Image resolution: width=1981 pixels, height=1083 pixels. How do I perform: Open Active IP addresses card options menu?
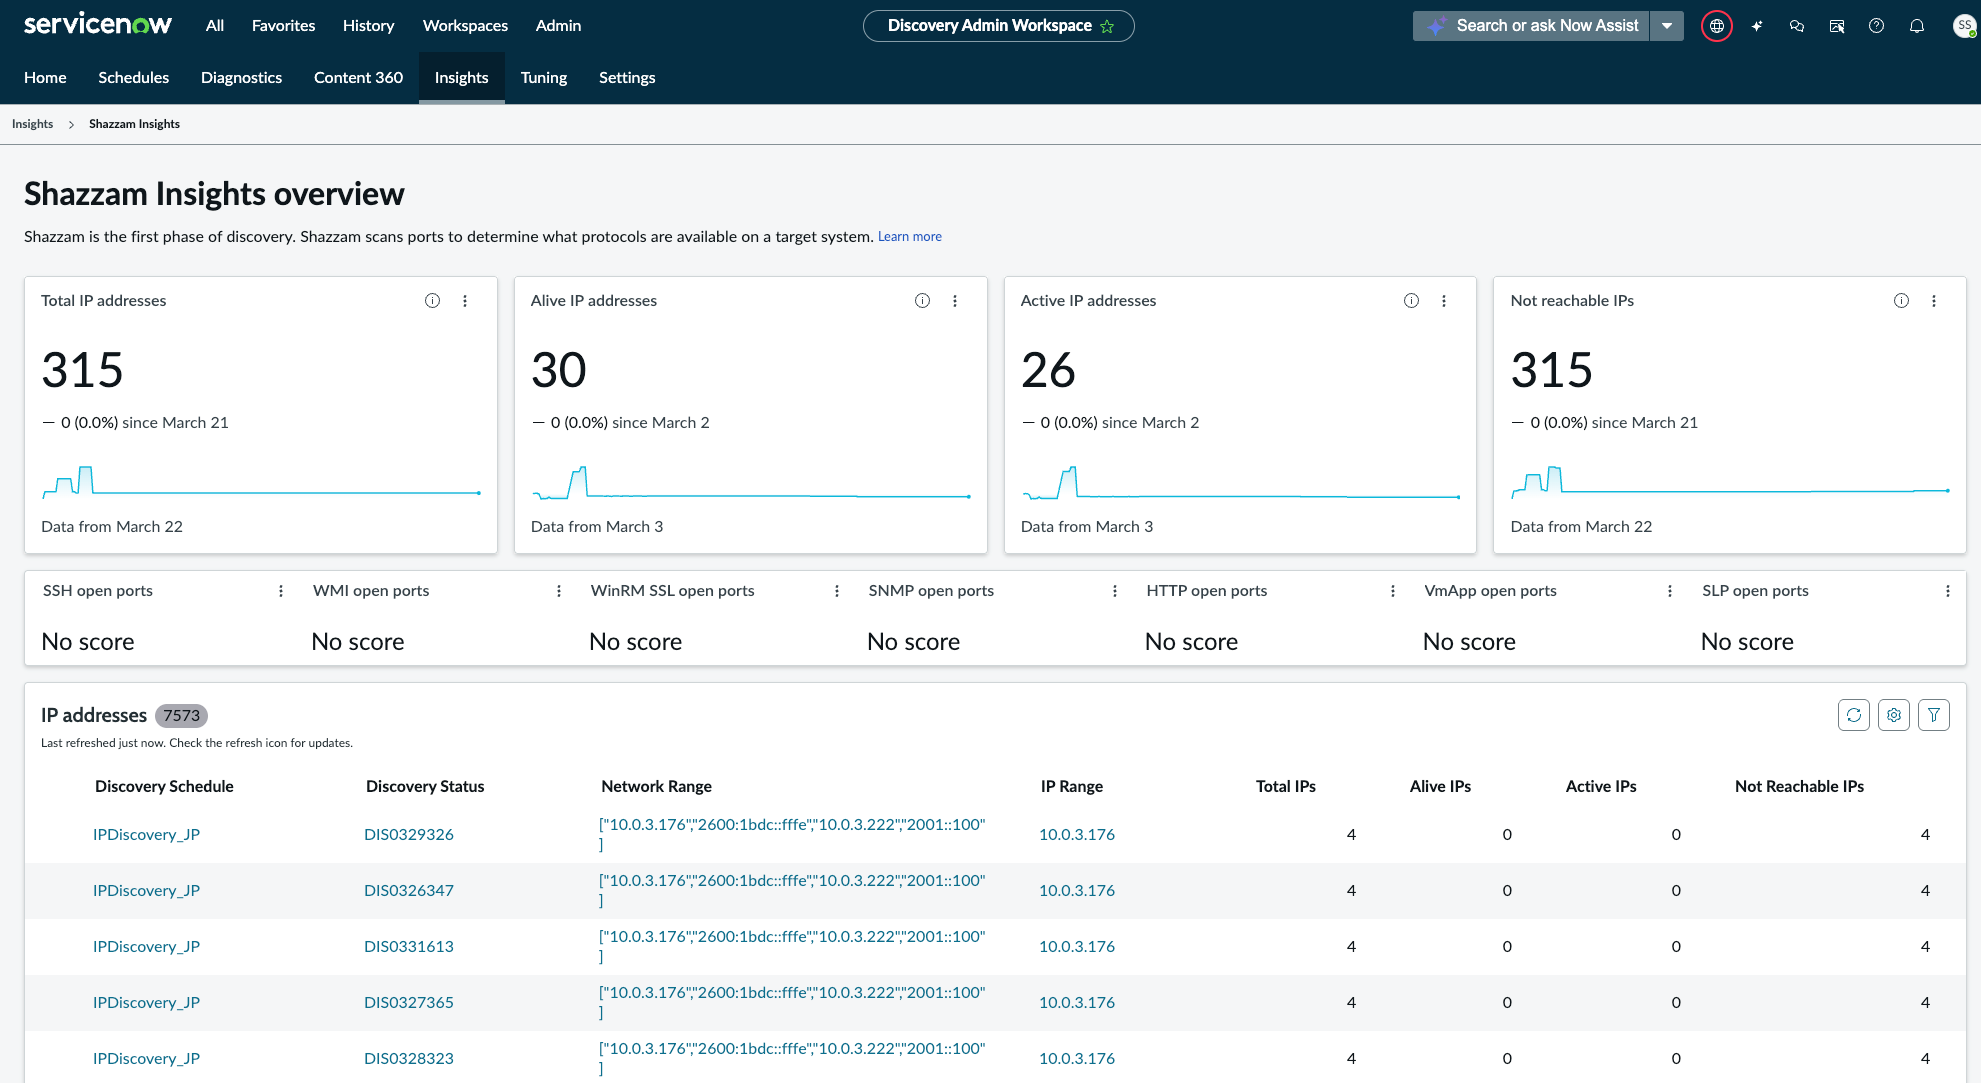tap(1444, 301)
